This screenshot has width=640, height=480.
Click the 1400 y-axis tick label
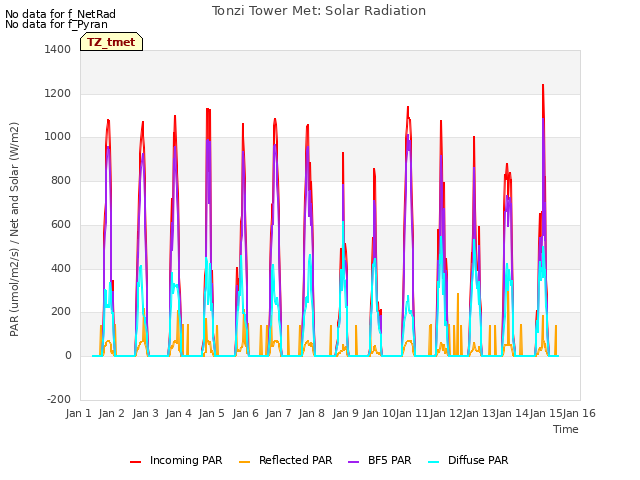pos(58,49)
